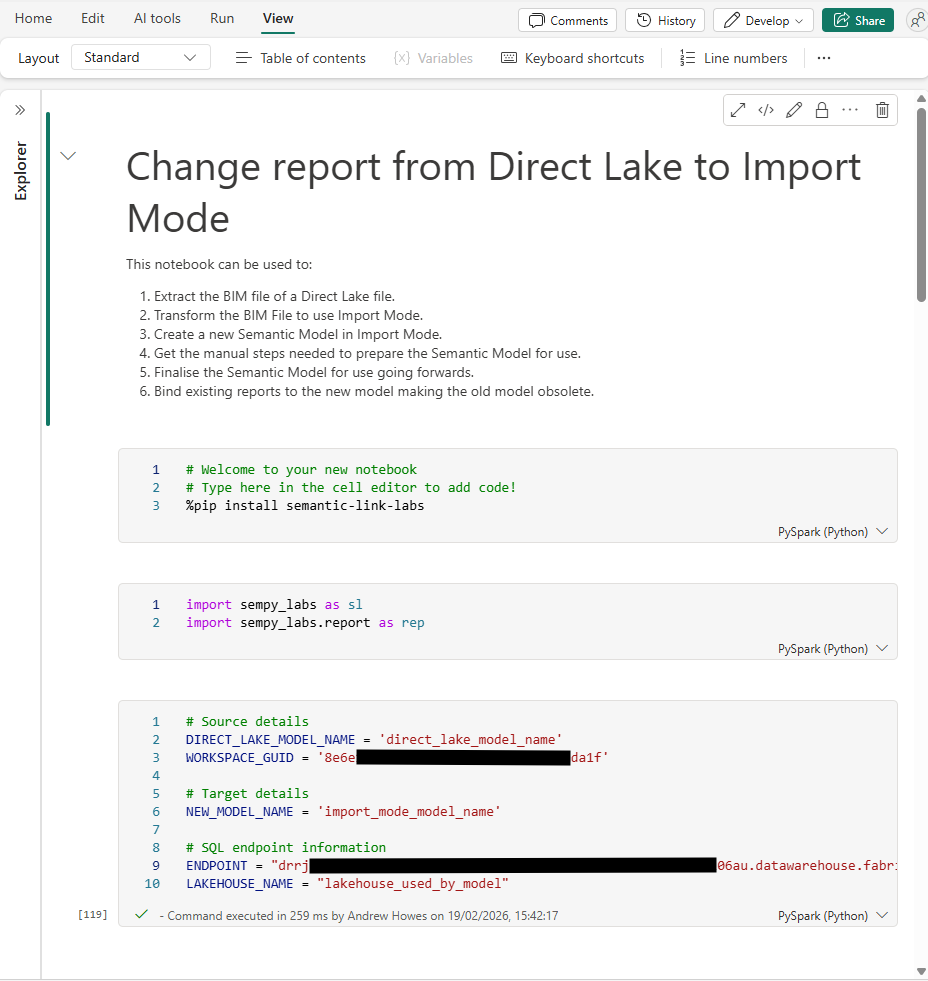Switch to the View menu
Screen dimensions: 928x981
(x=277, y=18)
